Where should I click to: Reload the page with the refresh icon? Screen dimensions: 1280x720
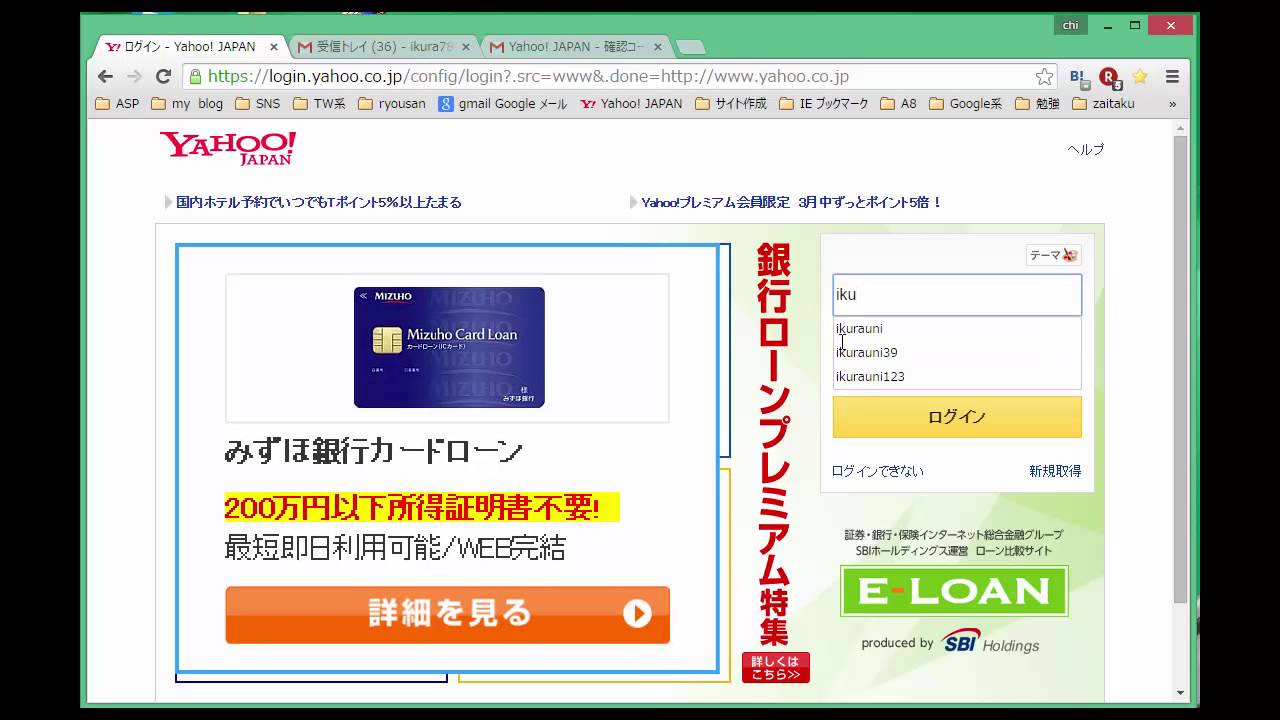pos(164,77)
